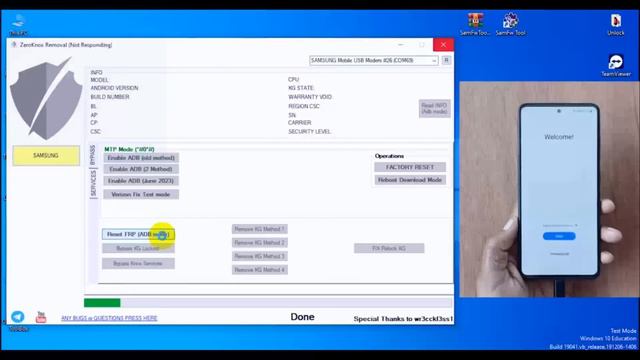The width and height of the screenshot is (640, 360).
Task: Click the CPU info label
Action: (293, 80)
